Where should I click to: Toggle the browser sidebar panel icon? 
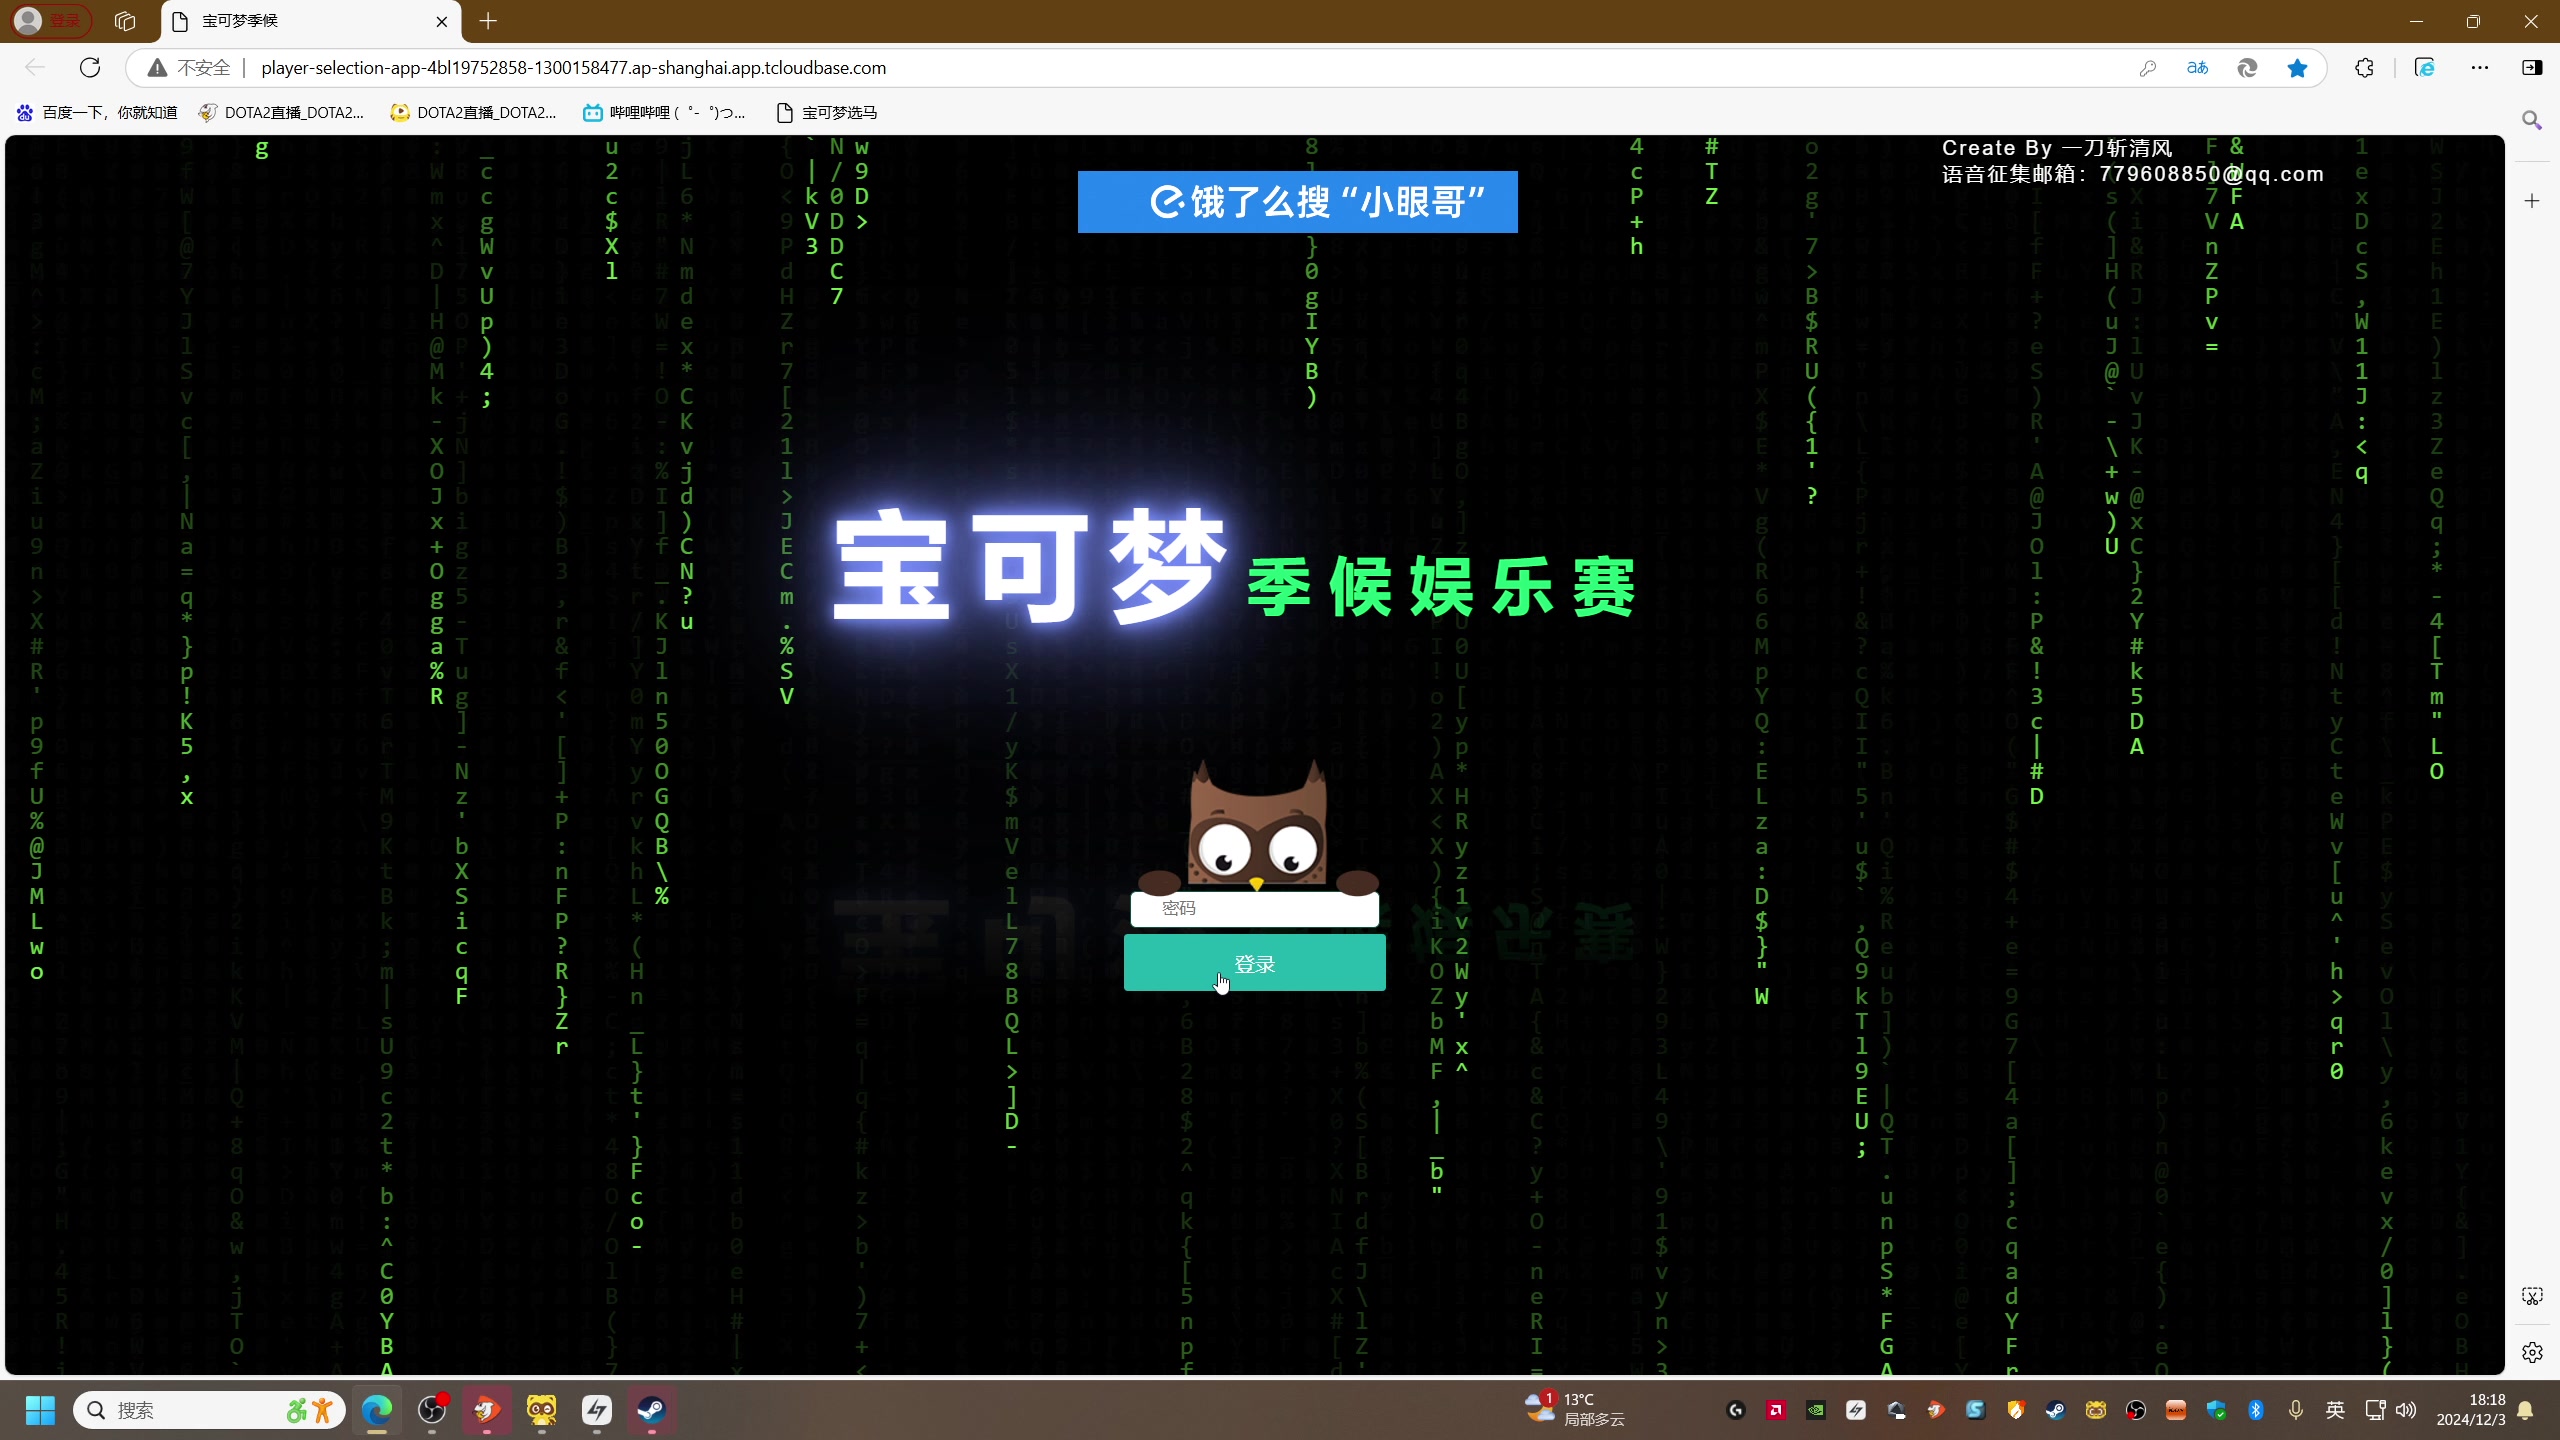point(2532,67)
